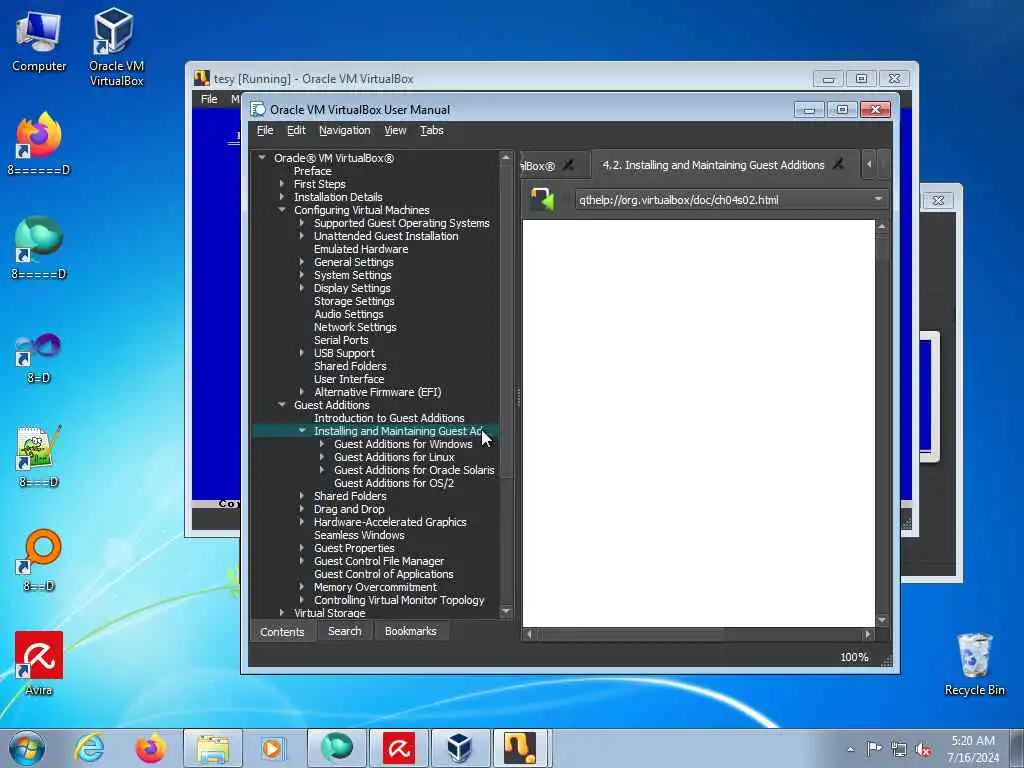Open the Tabs menu

(432, 130)
